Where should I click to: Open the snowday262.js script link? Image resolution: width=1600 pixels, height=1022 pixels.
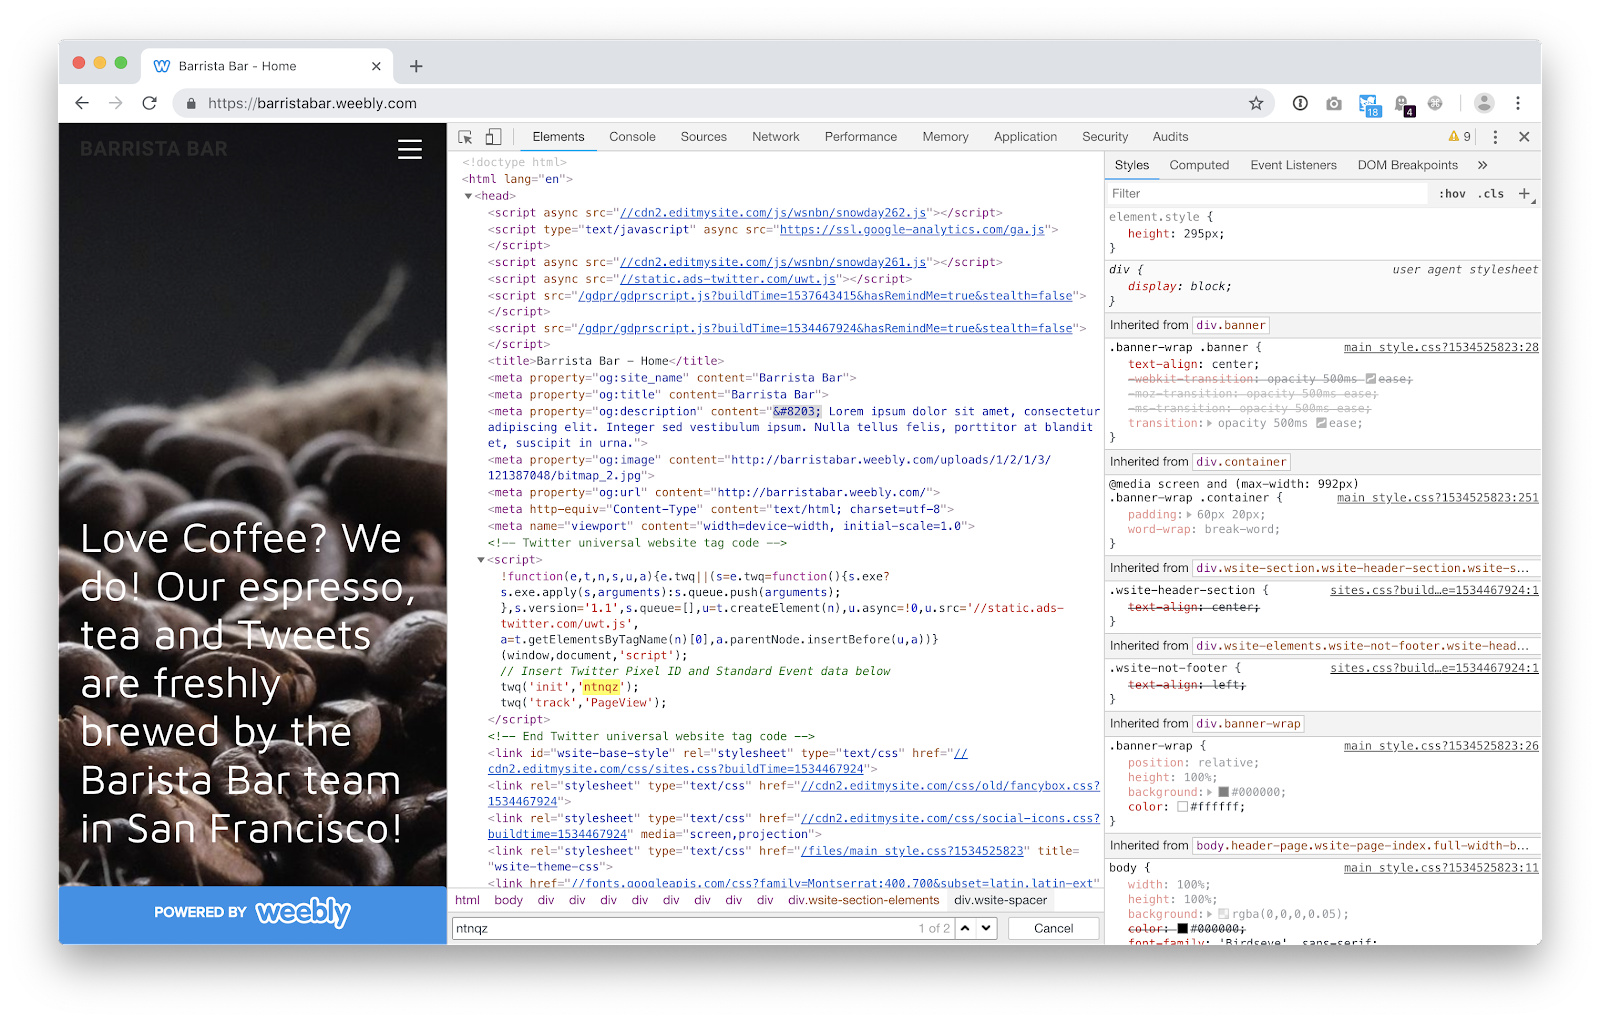[773, 213]
